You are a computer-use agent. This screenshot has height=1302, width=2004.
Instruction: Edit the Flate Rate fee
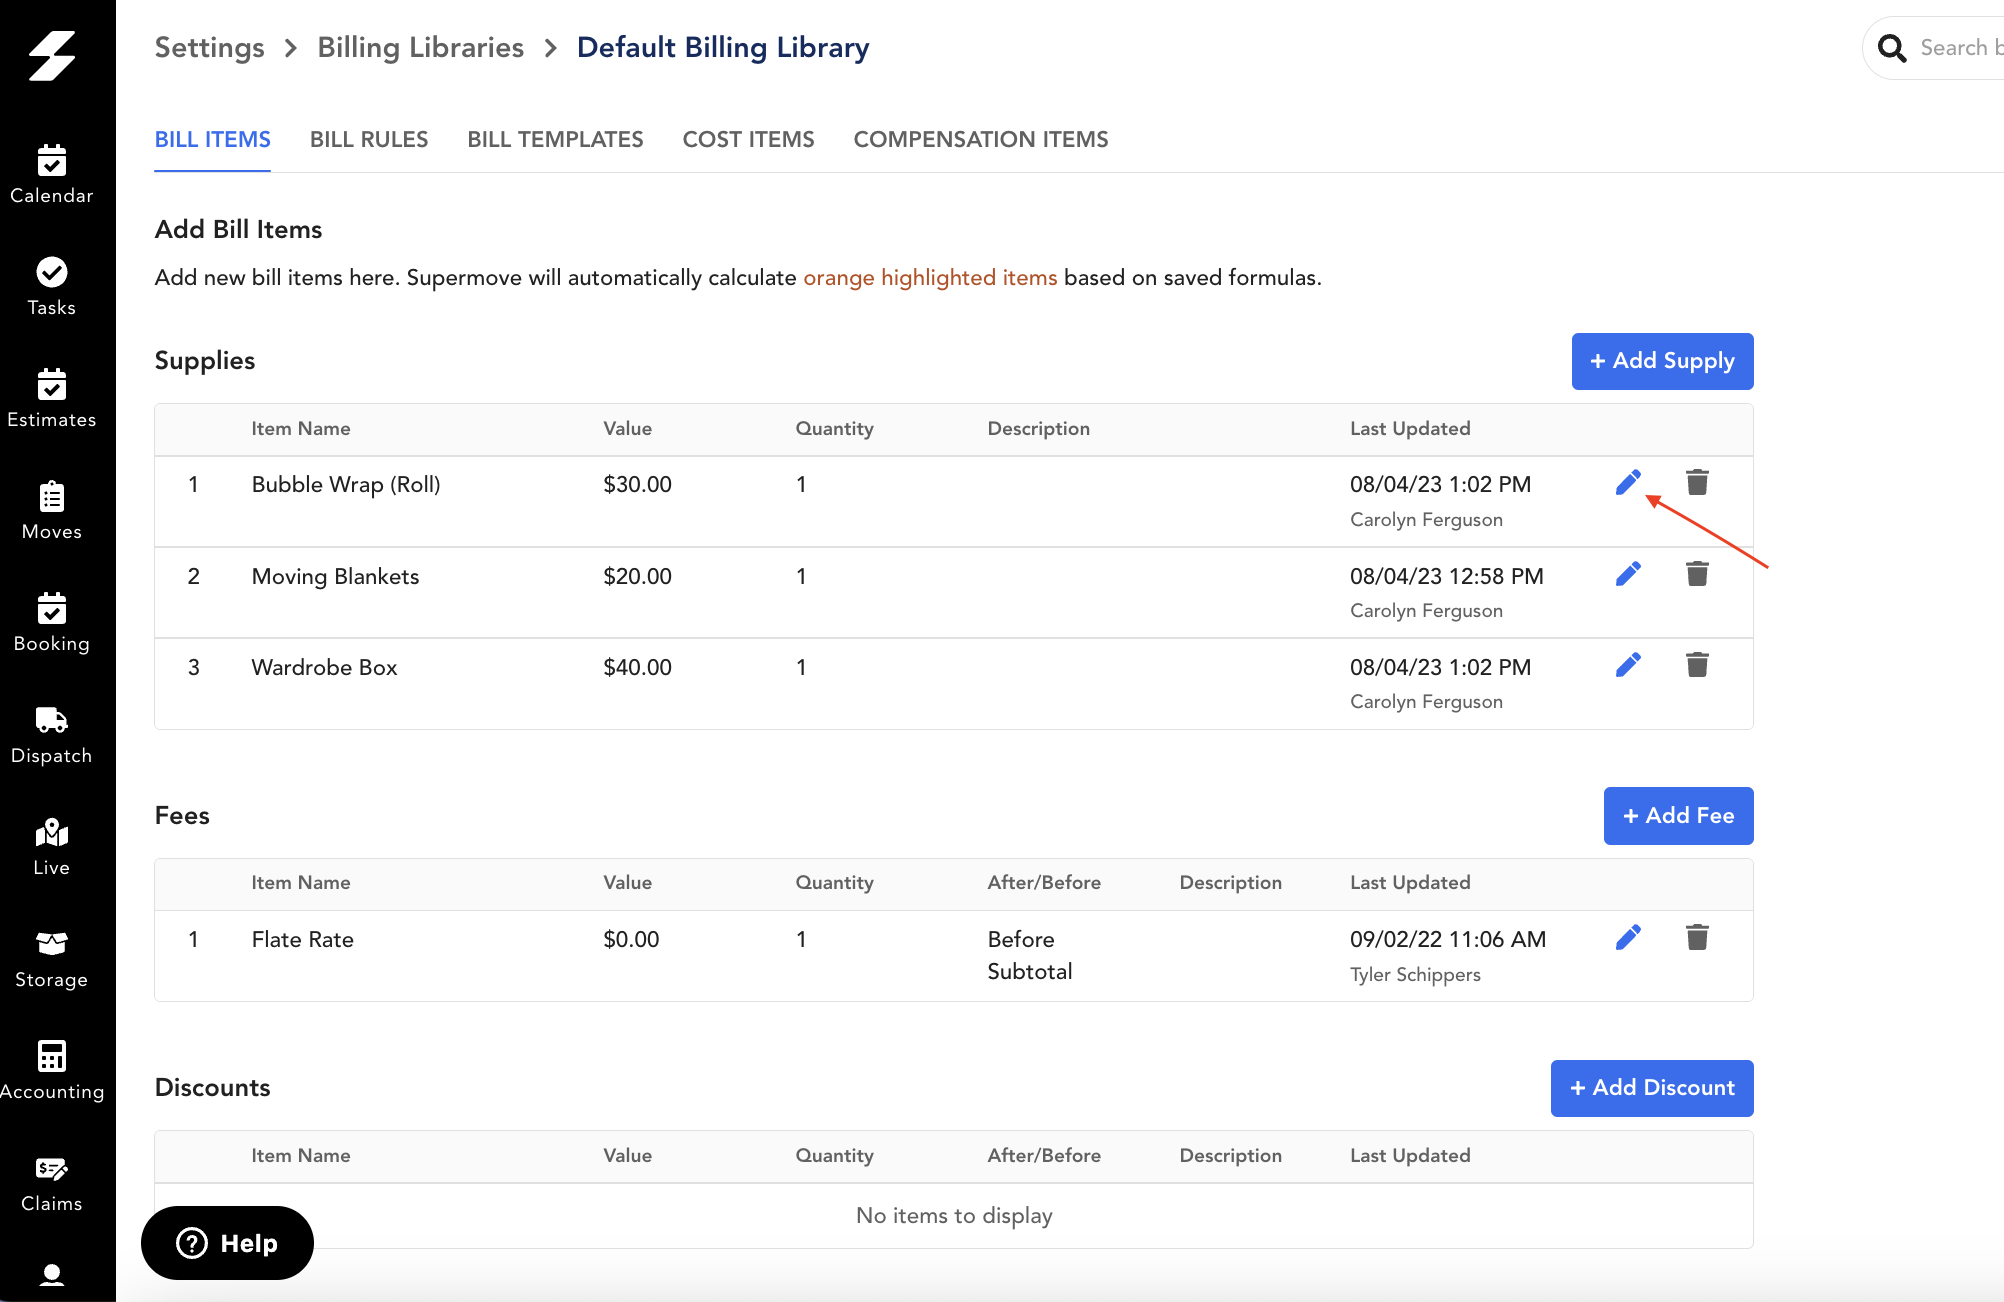point(1628,937)
